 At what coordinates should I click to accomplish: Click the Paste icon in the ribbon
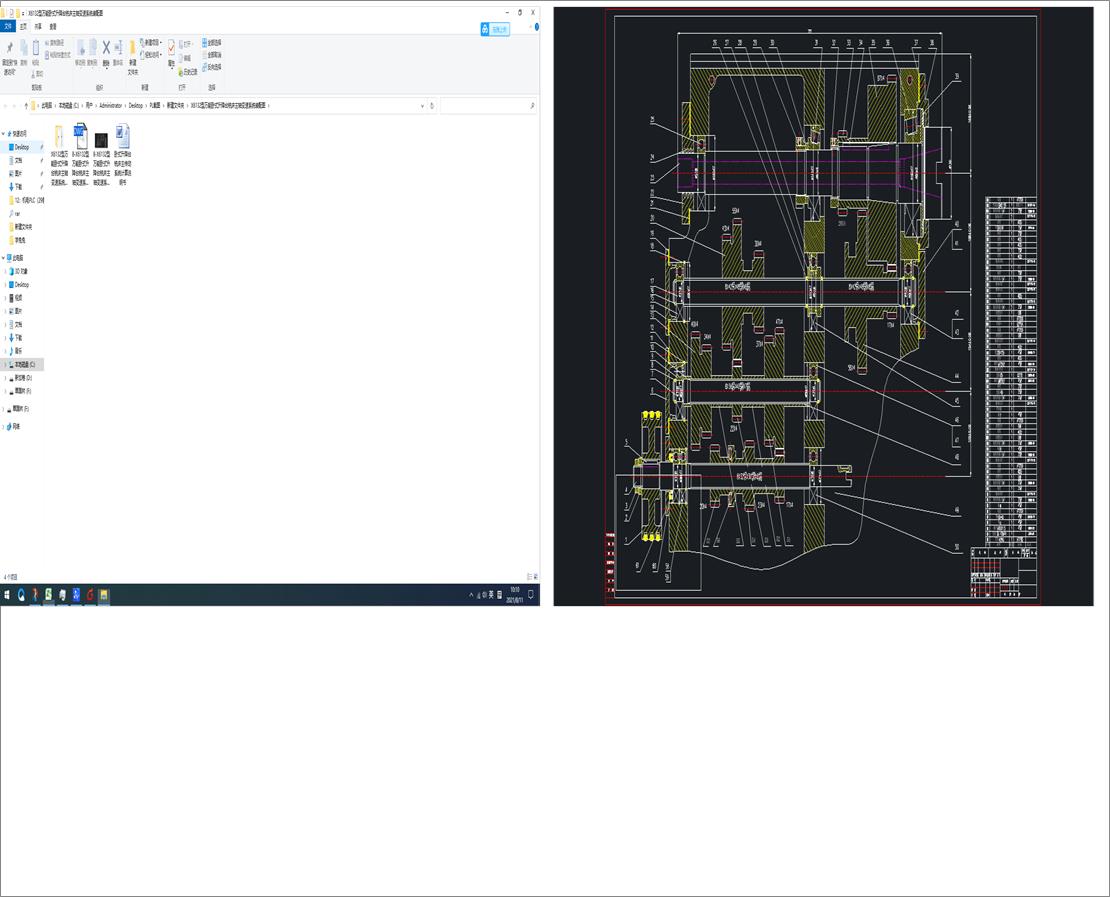[x=36, y=46]
